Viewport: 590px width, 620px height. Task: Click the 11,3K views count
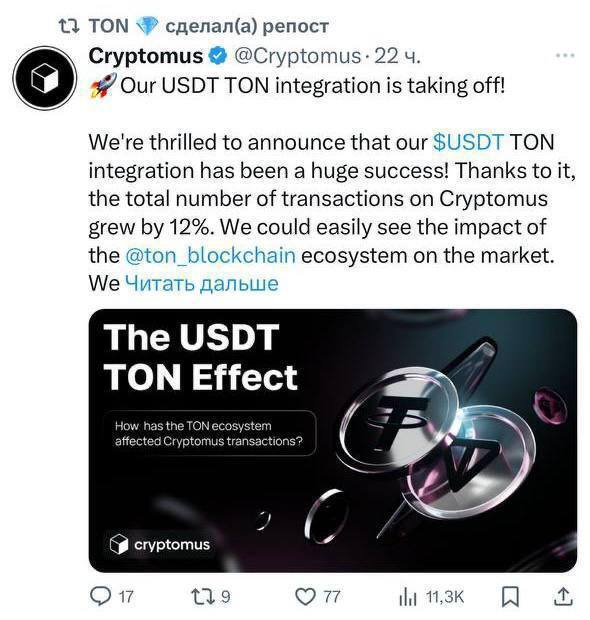point(444,596)
